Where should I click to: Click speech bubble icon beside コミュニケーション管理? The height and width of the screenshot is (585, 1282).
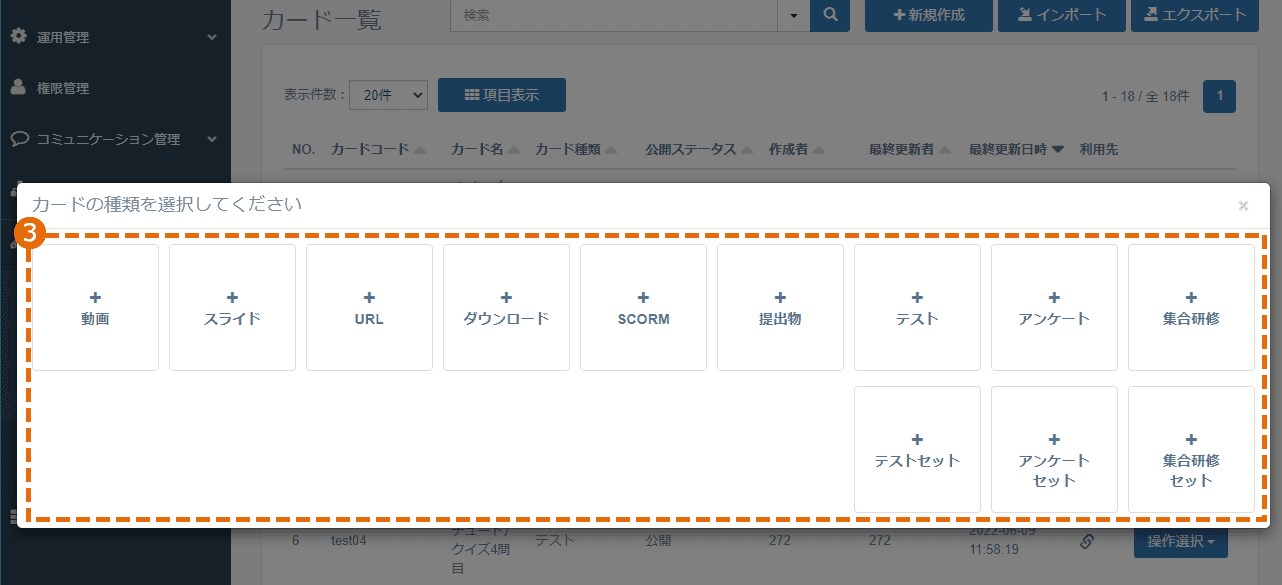[18, 138]
